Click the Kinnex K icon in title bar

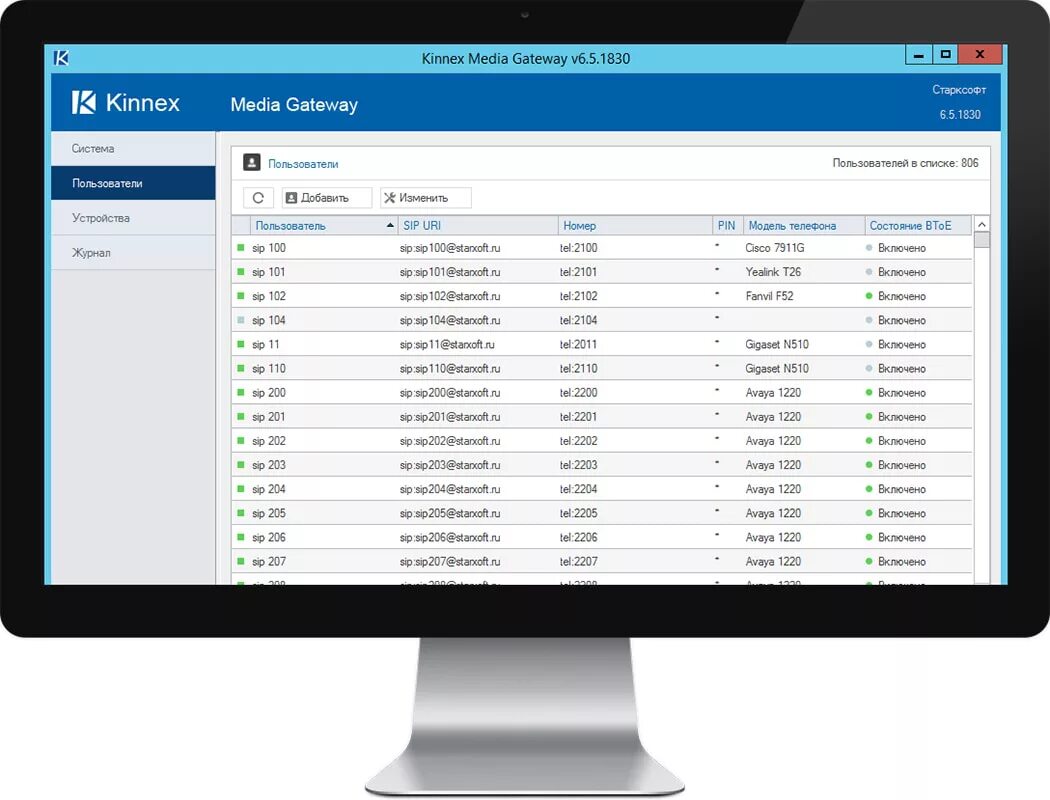point(61,58)
